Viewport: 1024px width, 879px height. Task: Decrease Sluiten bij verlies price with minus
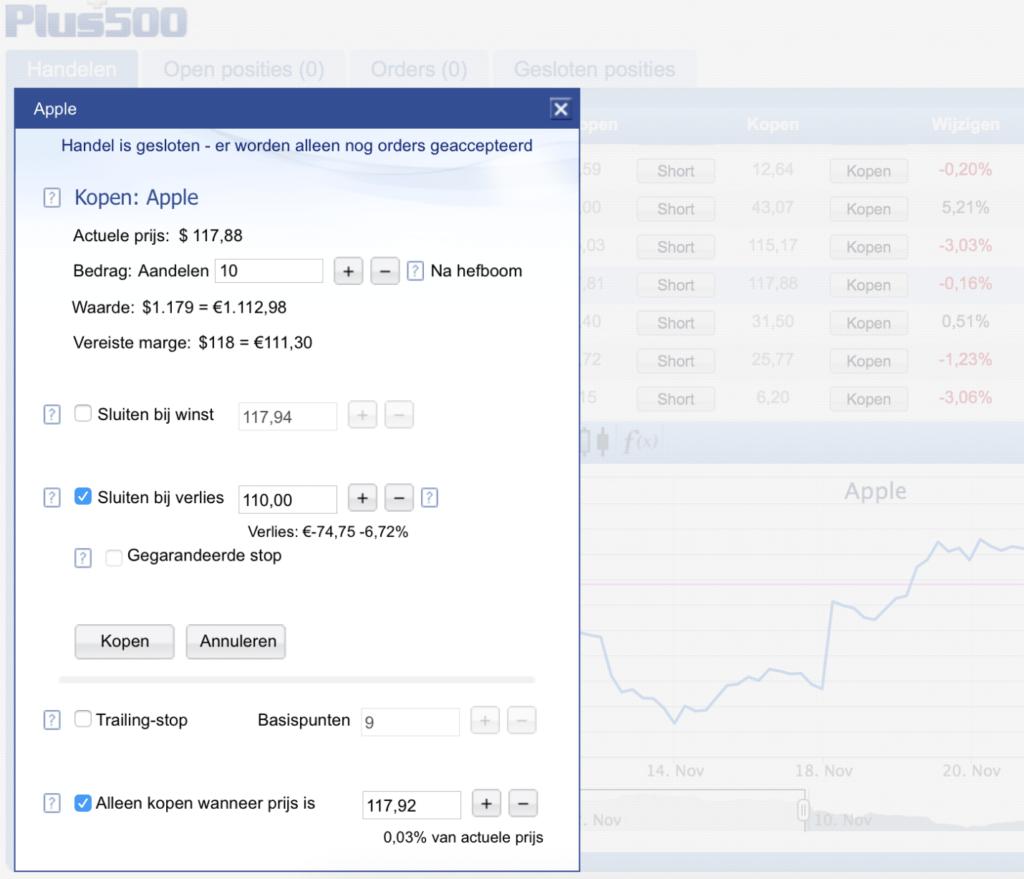pos(399,498)
